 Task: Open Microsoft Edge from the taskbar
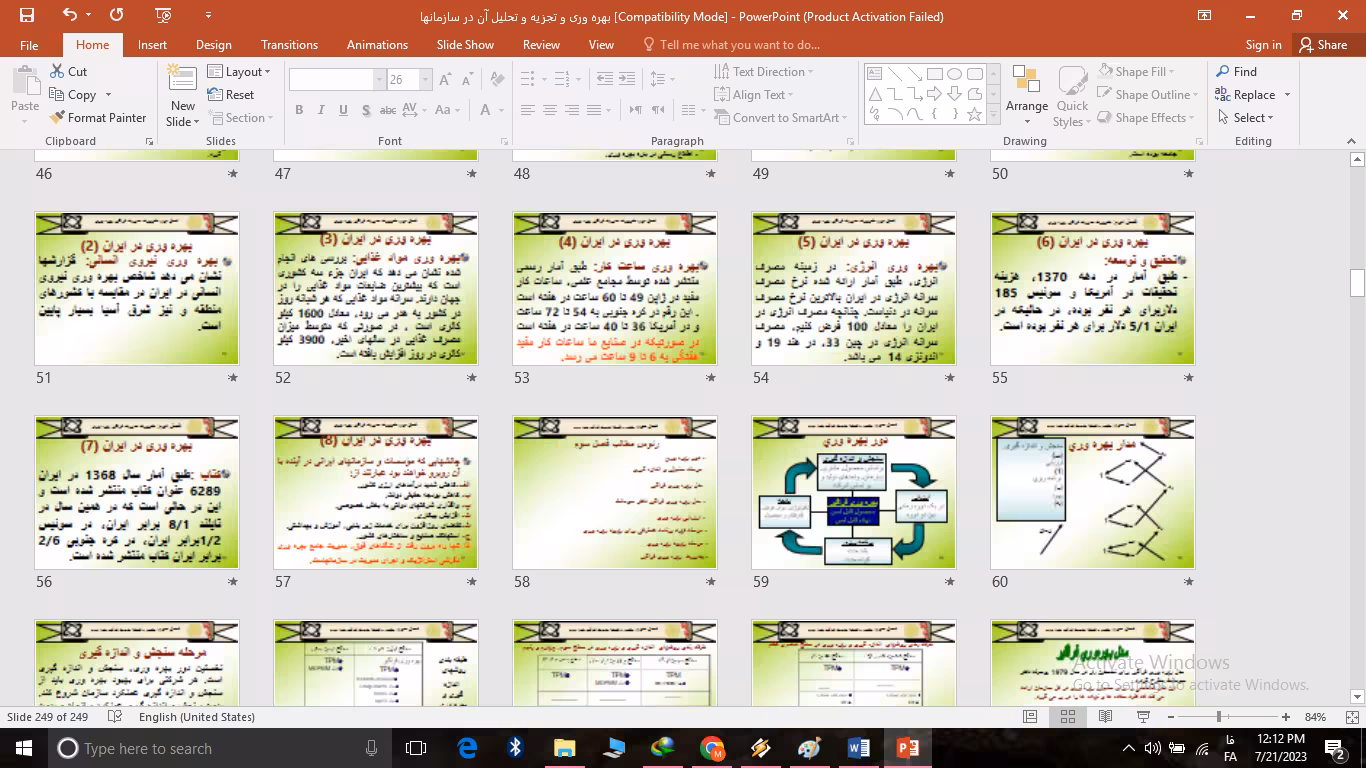(x=467, y=748)
